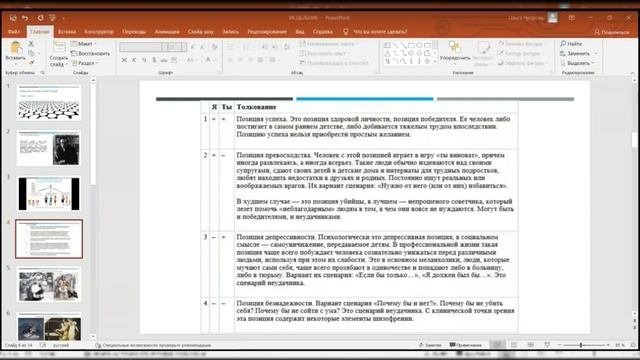This screenshot has width=640, height=360.
Task: Select slide 2 thumbnail with portrait
Action: coord(49,148)
